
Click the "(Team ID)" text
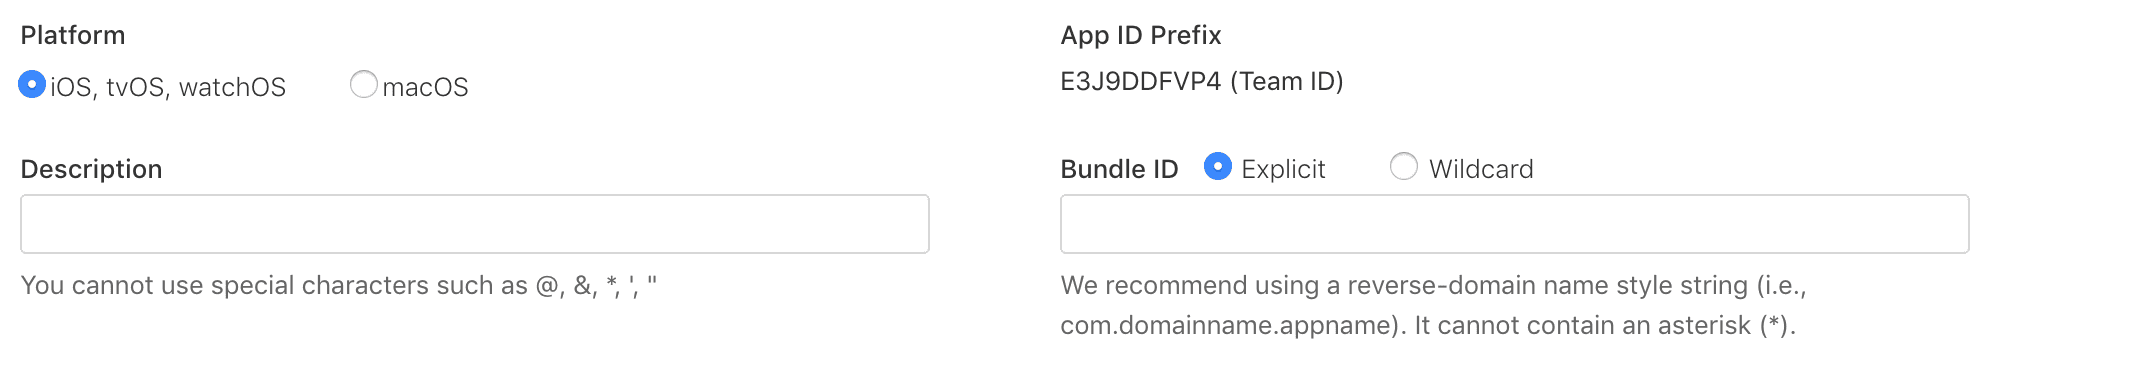click(x=1287, y=82)
